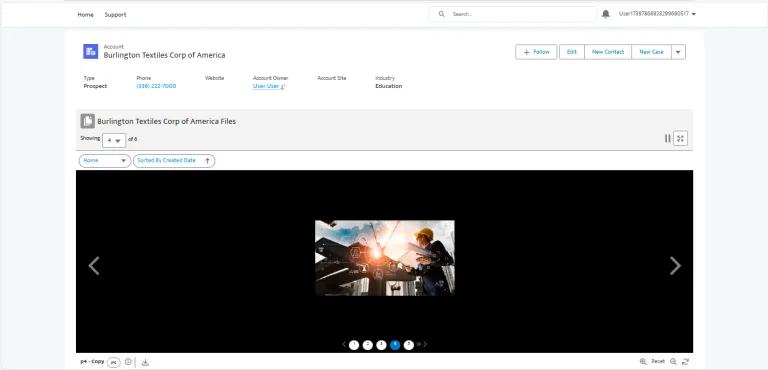
Task: Click the change-owner icon next to User User
Action: (283, 87)
